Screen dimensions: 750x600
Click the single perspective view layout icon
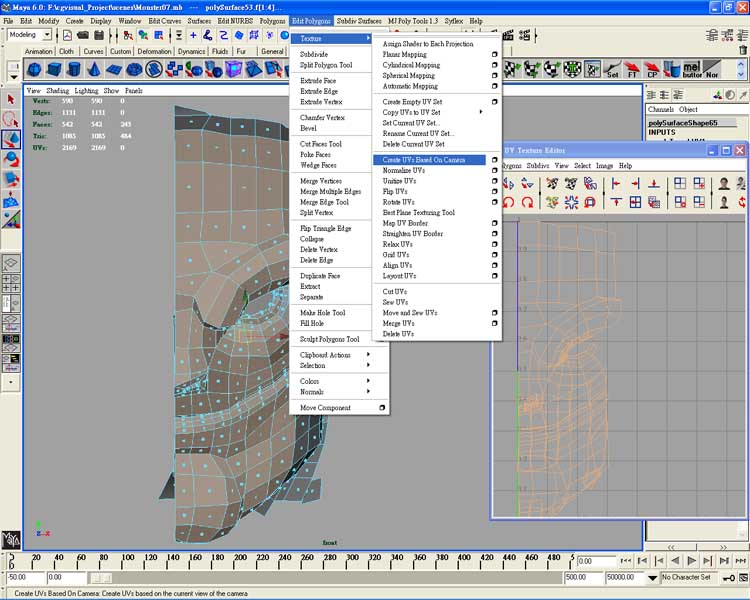point(11,263)
